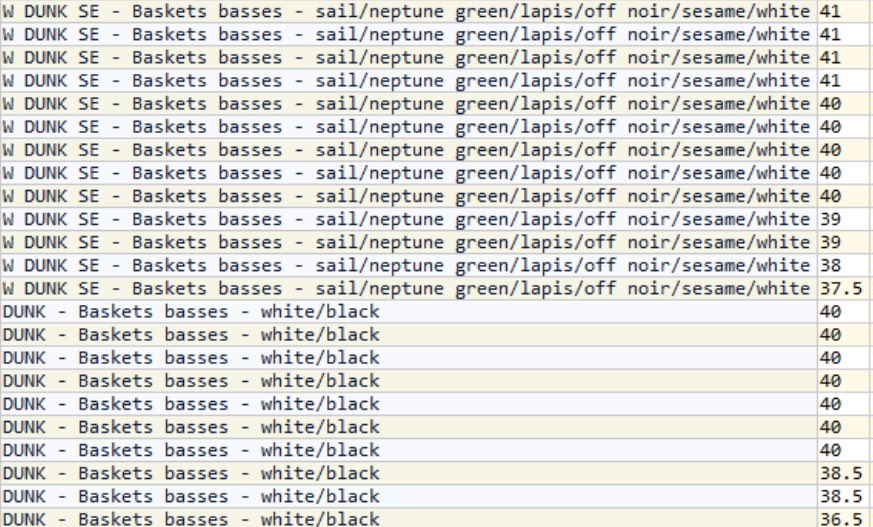
Task: Select the size cell showing 36.5
Action: point(844,519)
